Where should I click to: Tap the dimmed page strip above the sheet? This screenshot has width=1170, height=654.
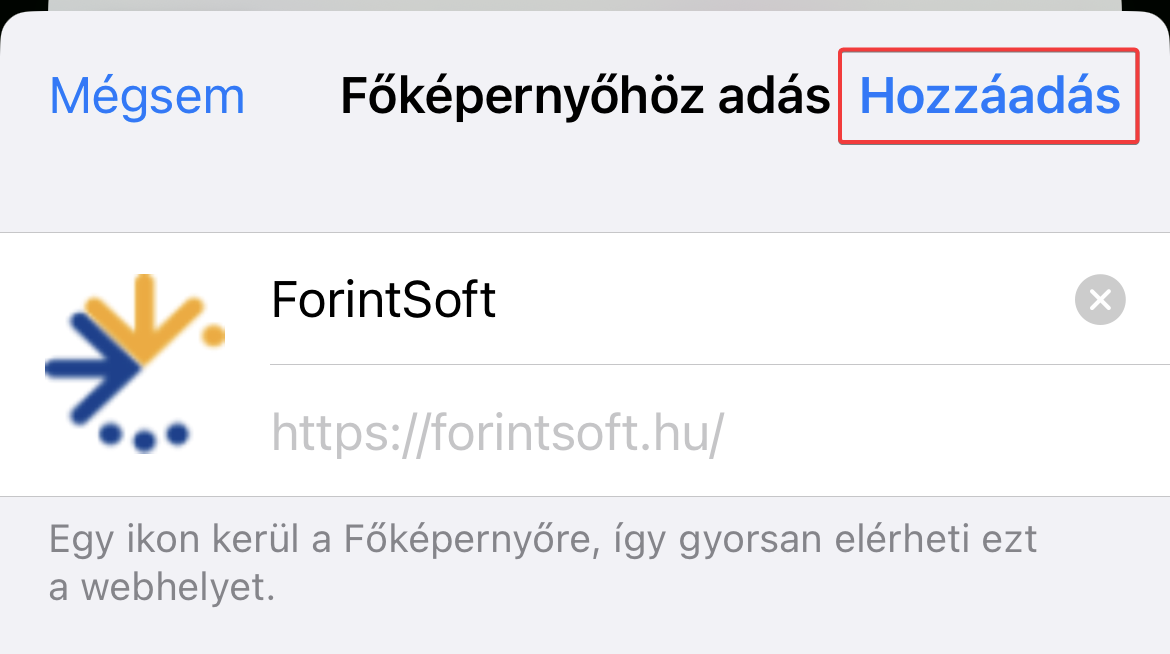point(585,5)
